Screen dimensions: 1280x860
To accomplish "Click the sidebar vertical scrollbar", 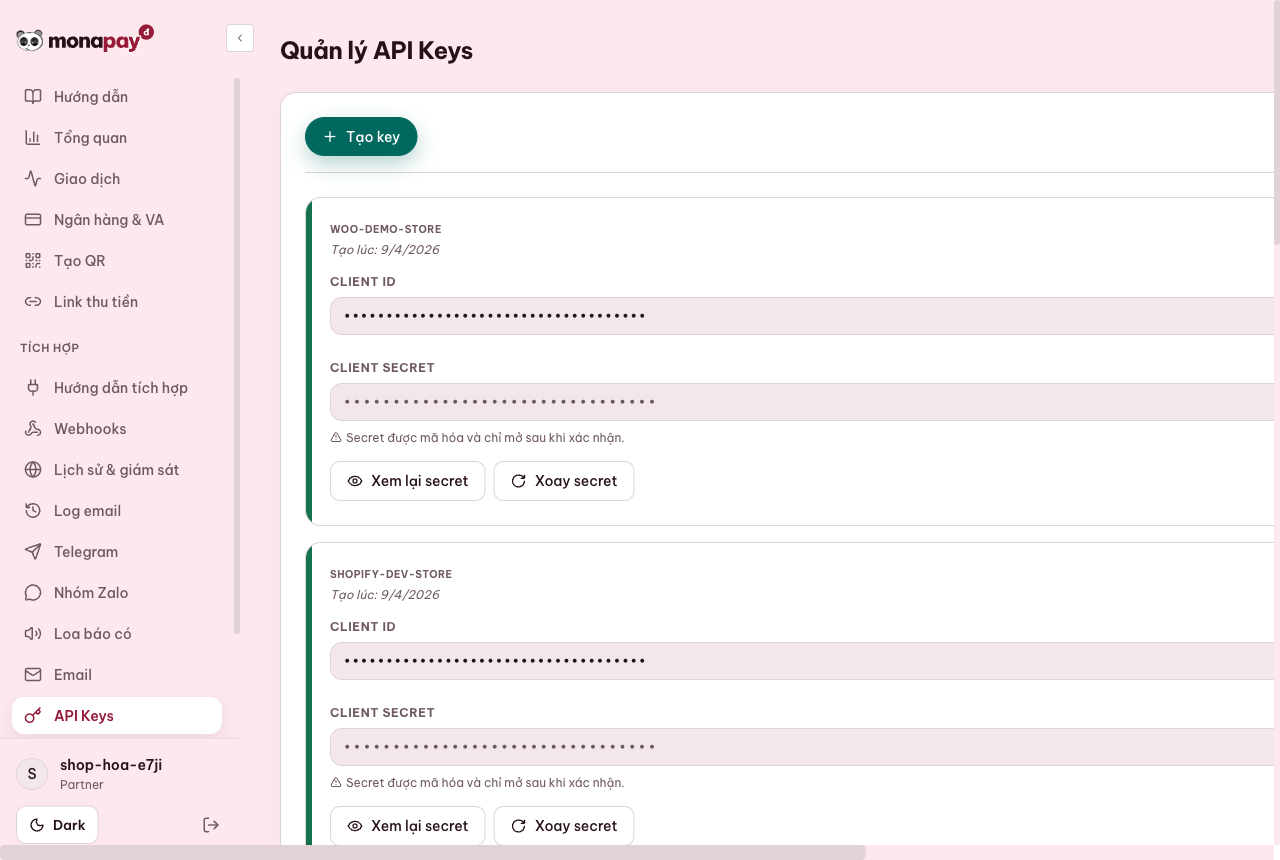I will 237,355.
